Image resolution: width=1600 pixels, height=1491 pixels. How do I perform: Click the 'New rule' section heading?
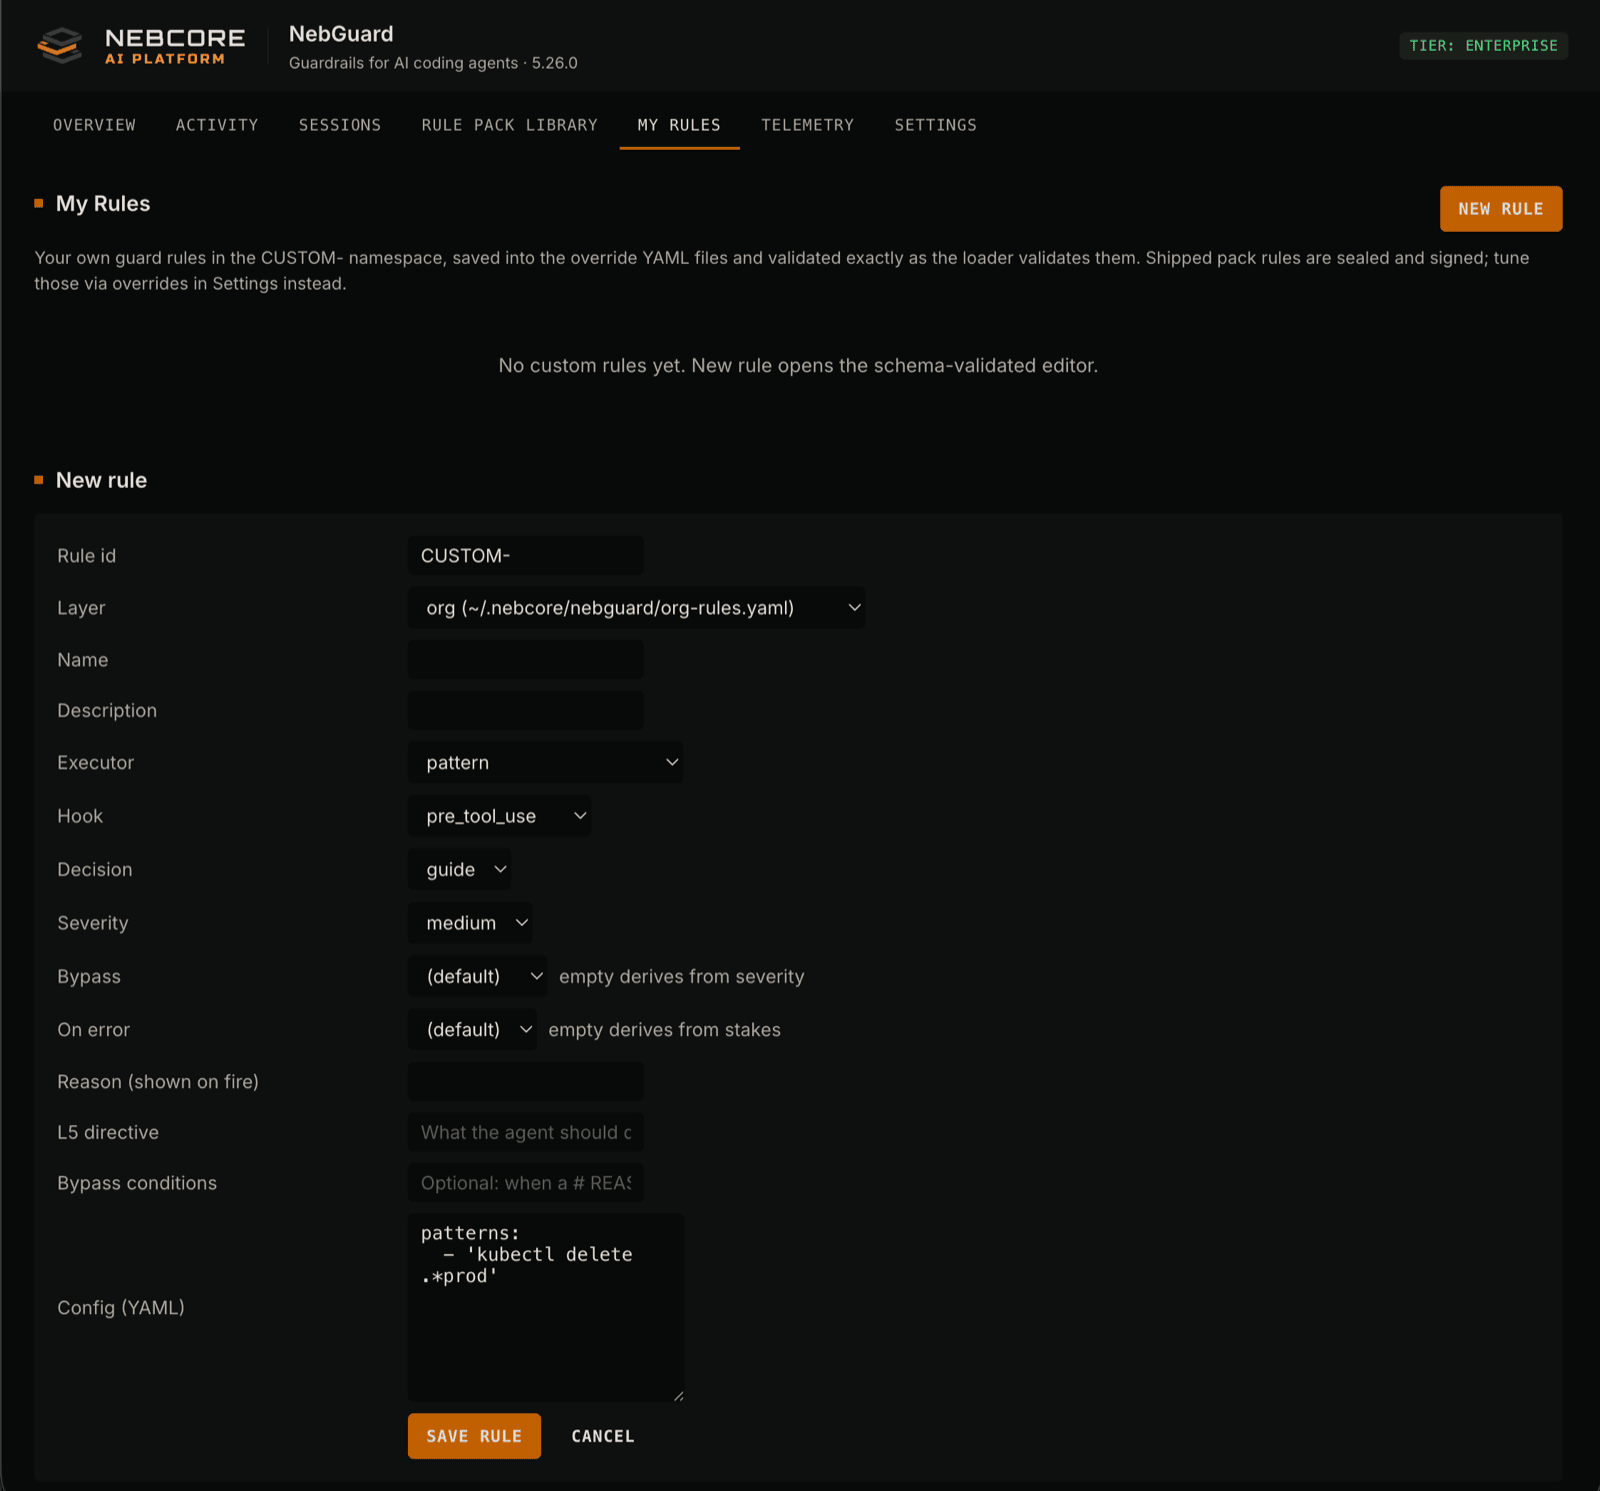(x=101, y=481)
